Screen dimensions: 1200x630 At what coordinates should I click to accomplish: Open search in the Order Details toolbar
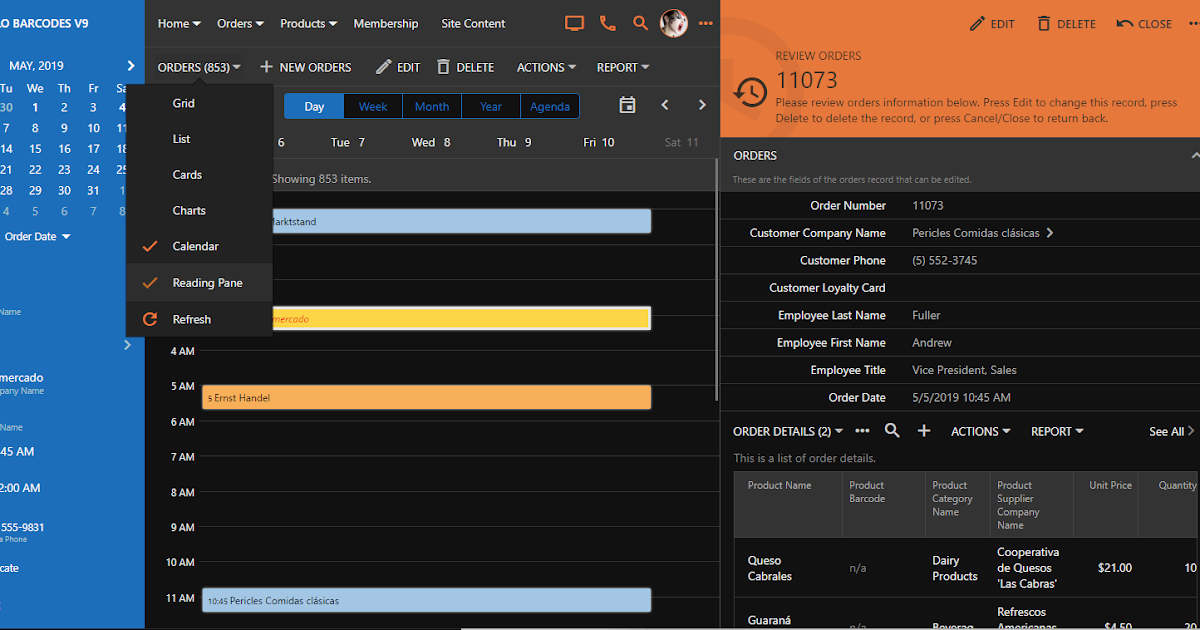tap(891, 431)
